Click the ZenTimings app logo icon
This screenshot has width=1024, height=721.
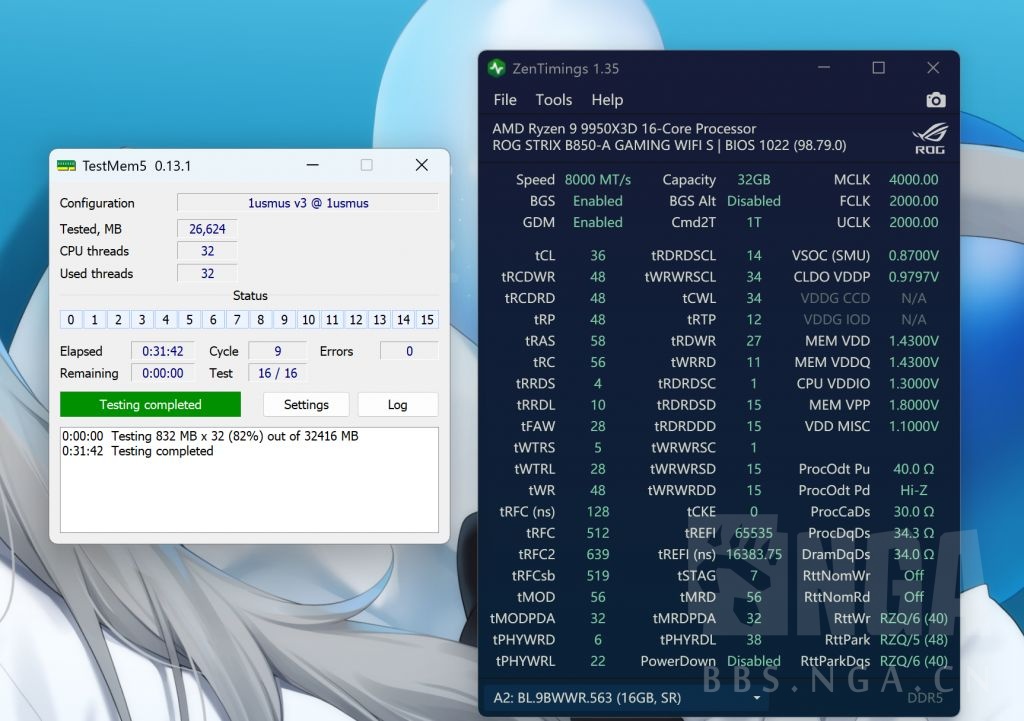tap(496, 68)
